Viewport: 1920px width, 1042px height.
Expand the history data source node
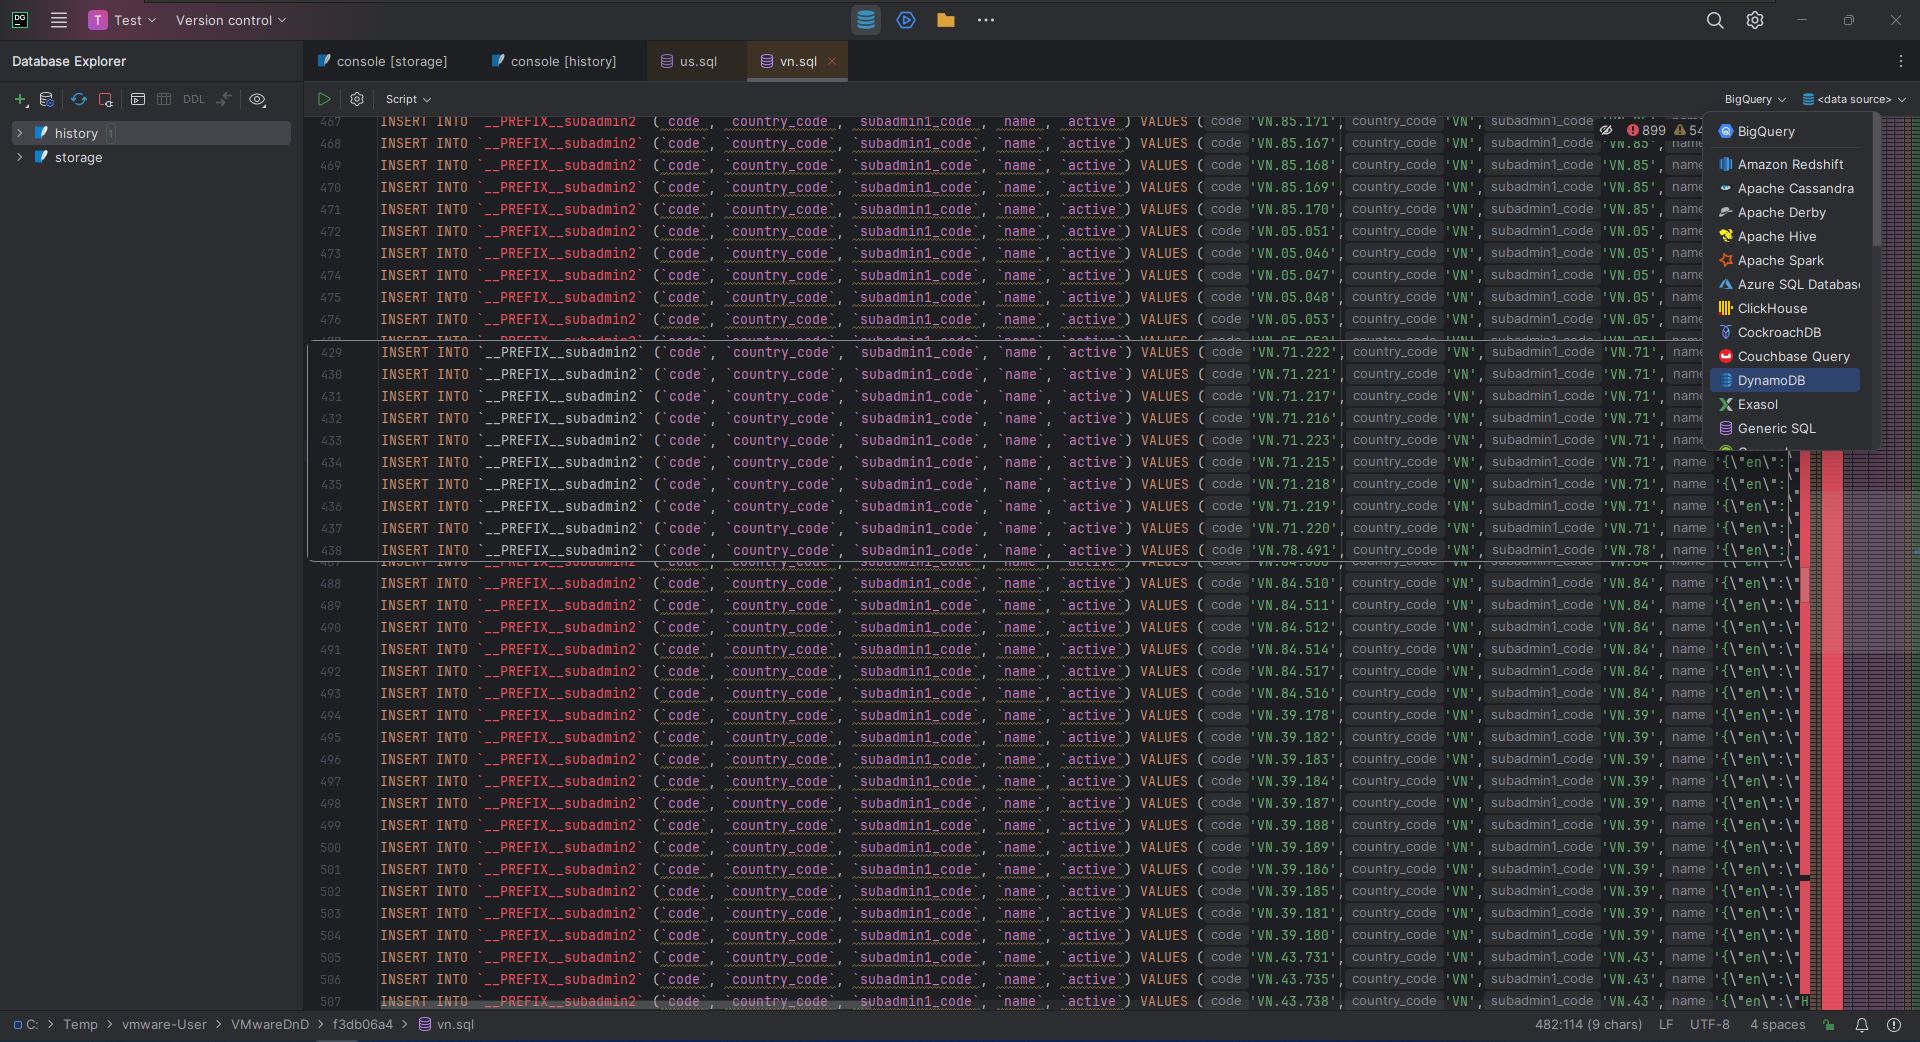pyautogui.click(x=19, y=133)
